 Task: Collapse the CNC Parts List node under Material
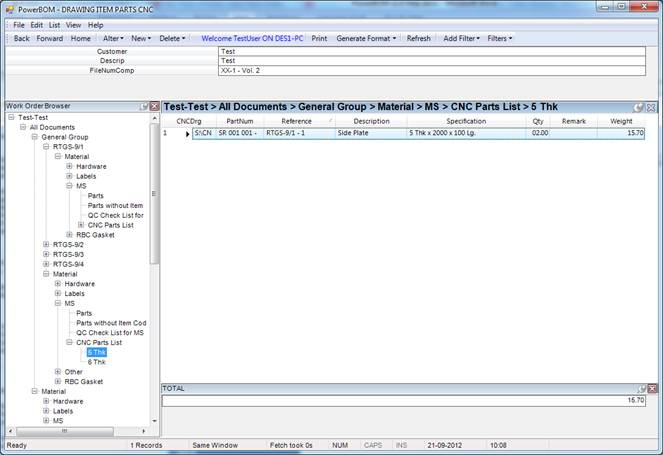(x=69, y=342)
